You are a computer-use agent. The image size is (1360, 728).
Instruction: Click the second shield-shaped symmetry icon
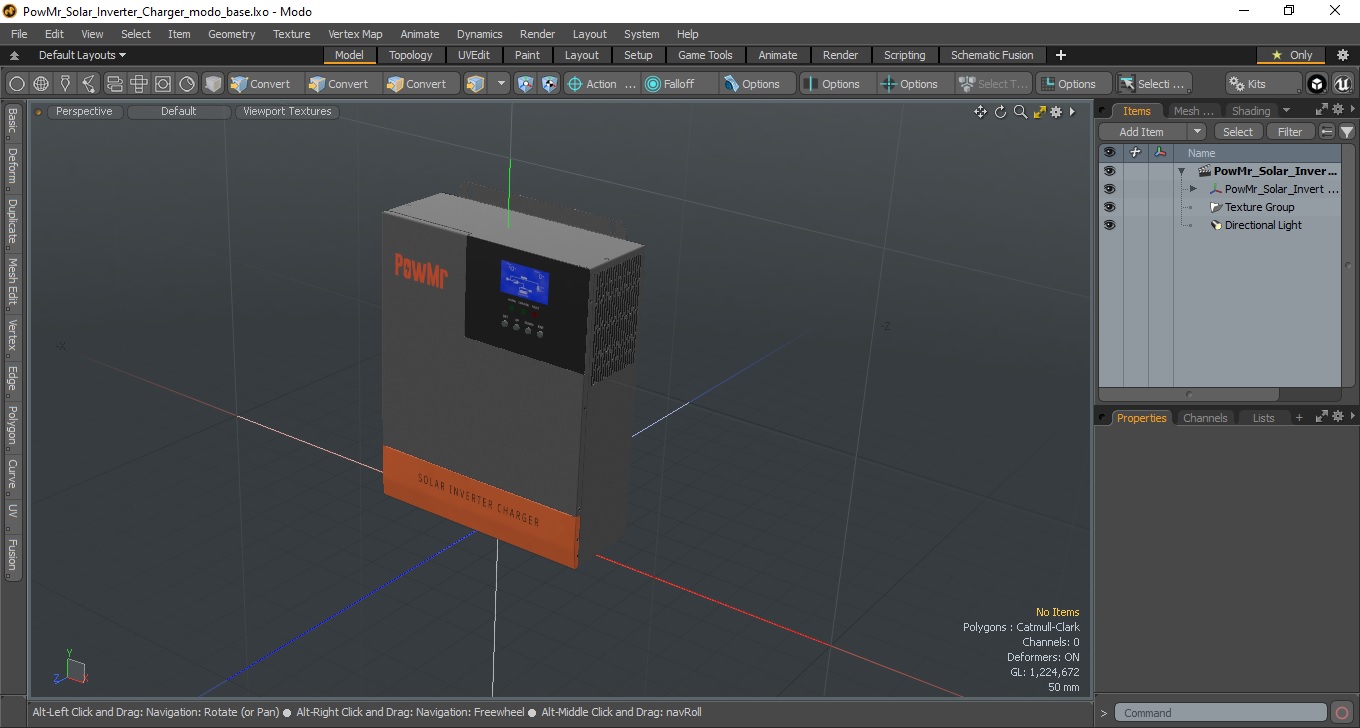[549, 84]
